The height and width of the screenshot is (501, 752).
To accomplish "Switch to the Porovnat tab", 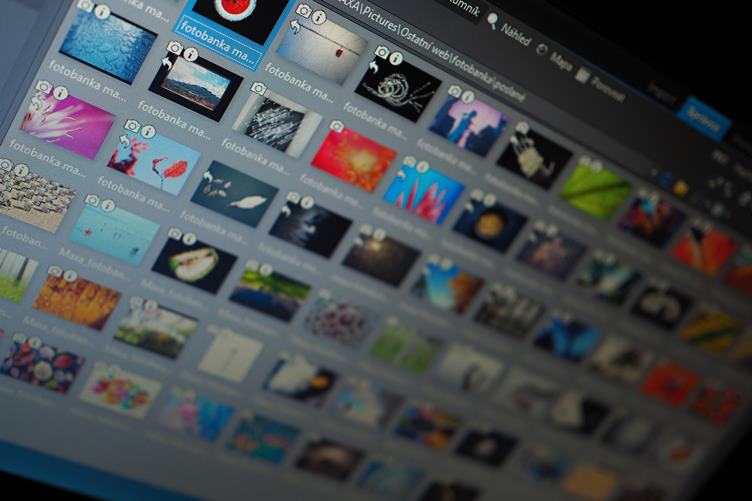I will (x=601, y=85).
